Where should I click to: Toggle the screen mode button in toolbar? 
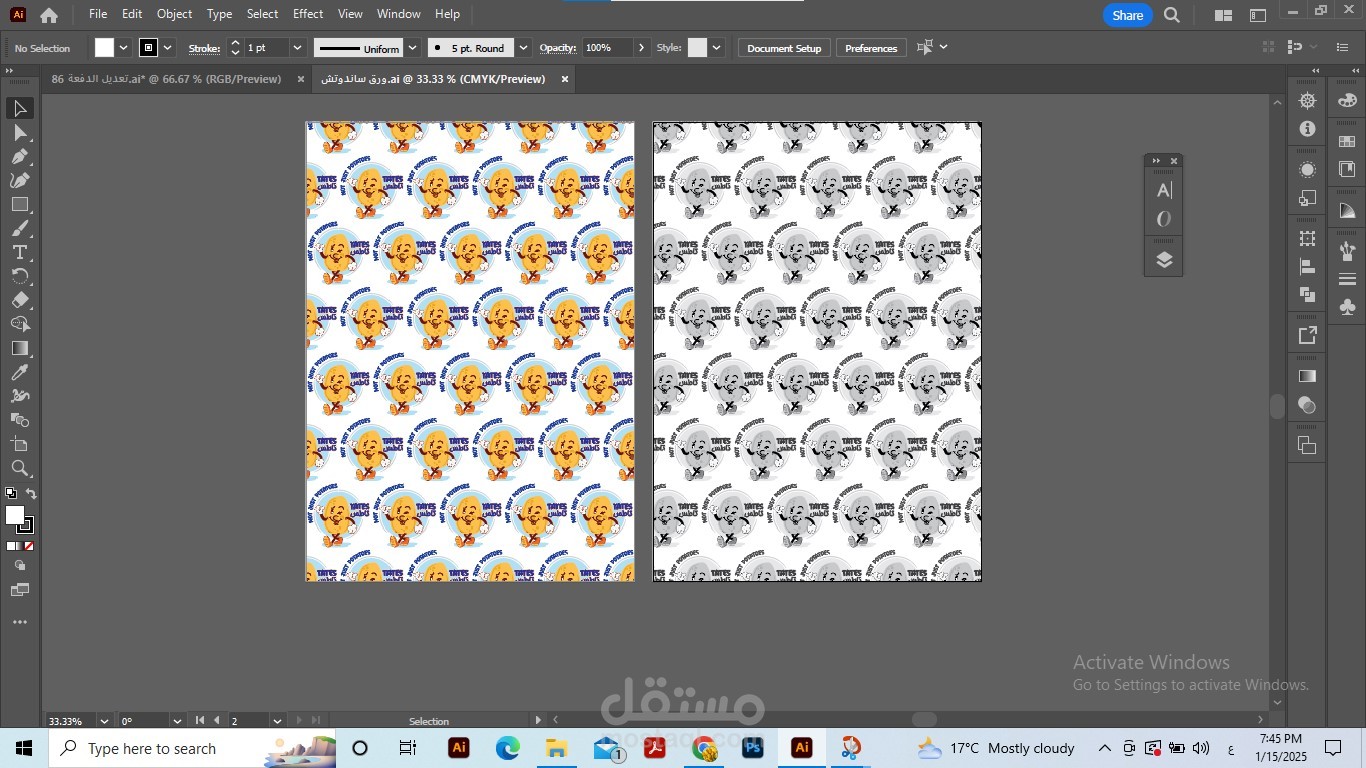[x=19, y=590]
